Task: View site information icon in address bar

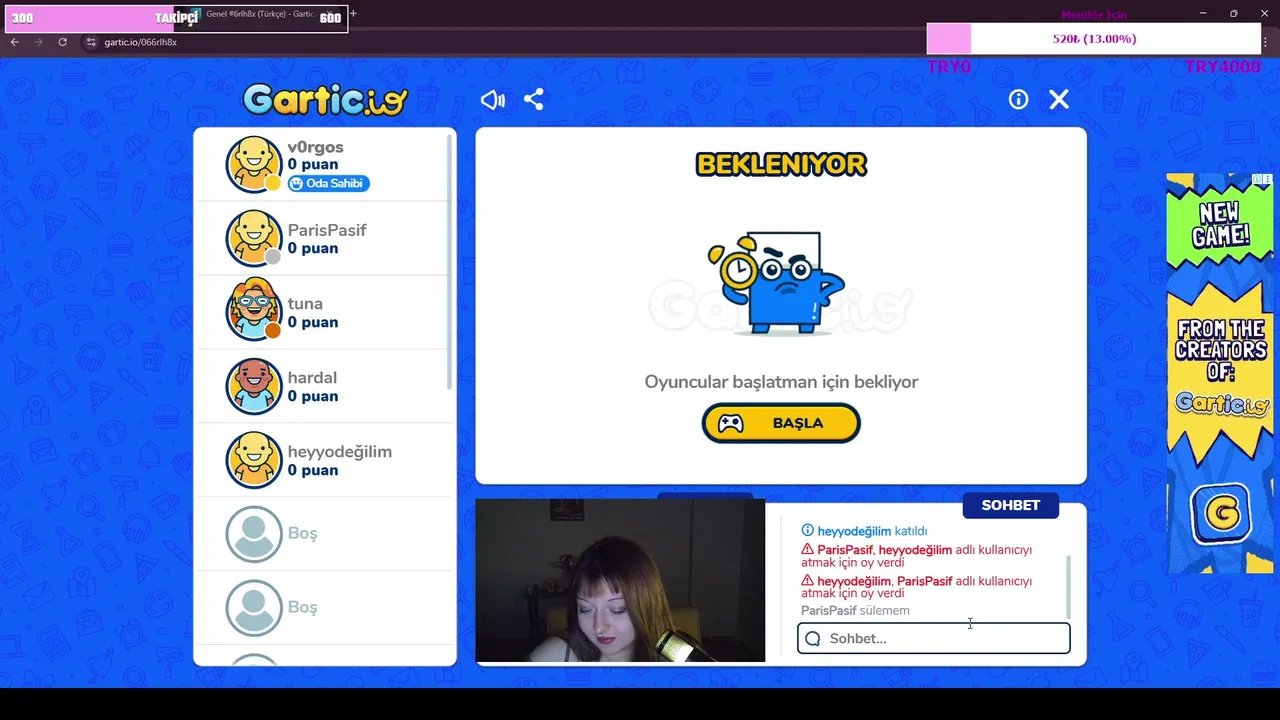Action: 91,42
